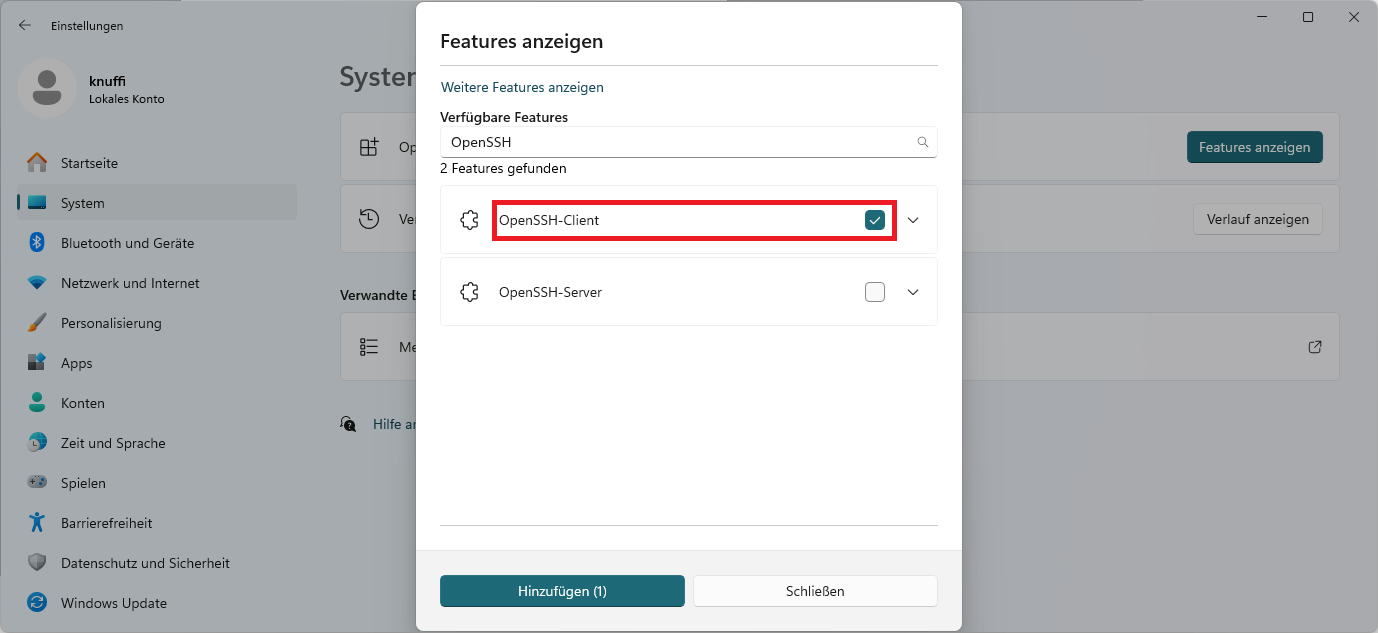Click the knuffi account avatar
Screen dimensions: 1378x633
pyautogui.click(x=46, y=89)
